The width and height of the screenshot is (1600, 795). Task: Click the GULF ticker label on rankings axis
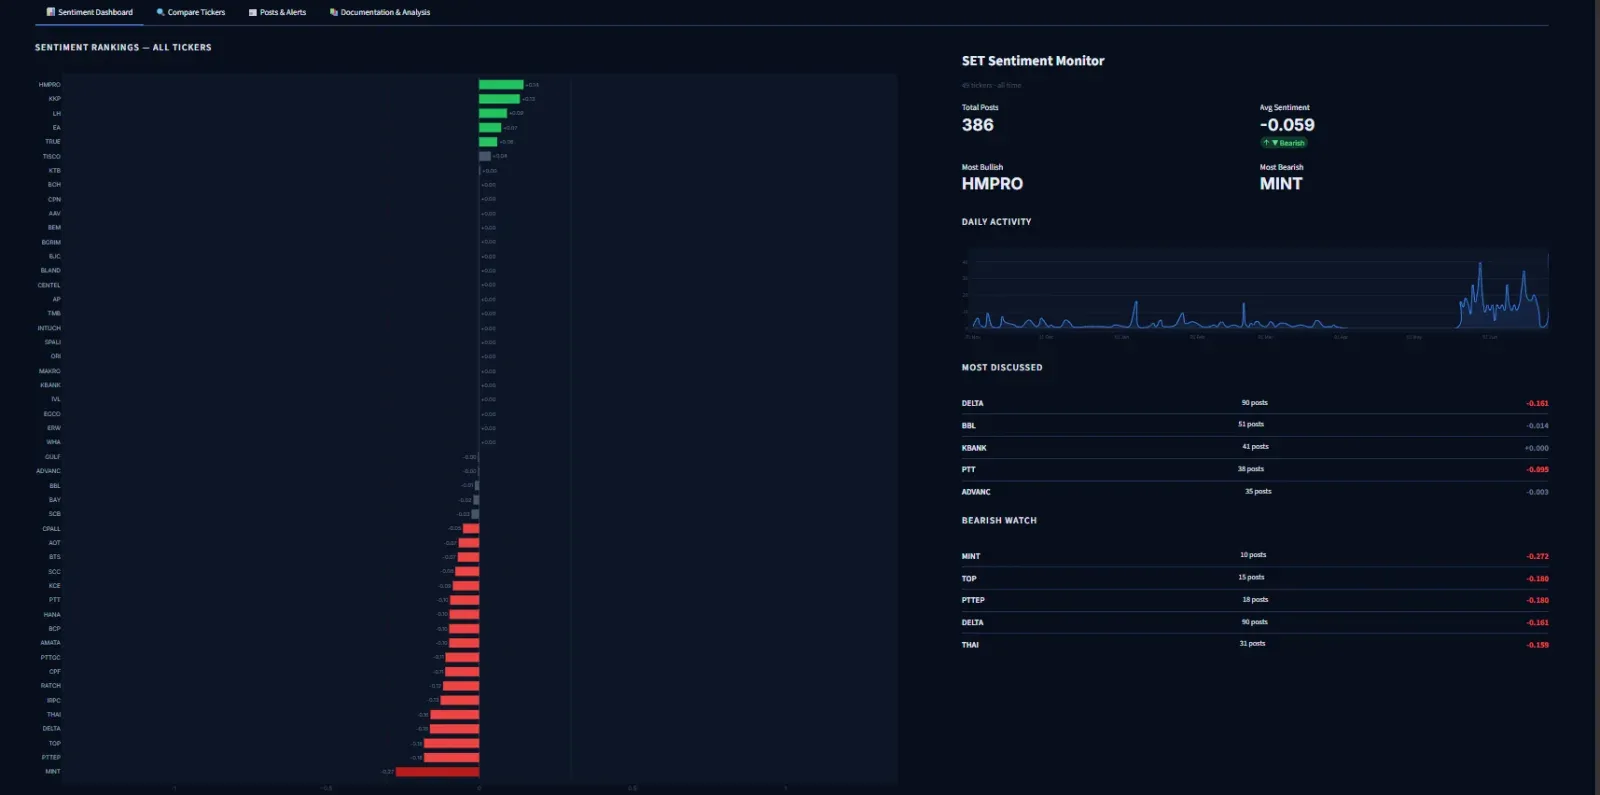point(53,457)
